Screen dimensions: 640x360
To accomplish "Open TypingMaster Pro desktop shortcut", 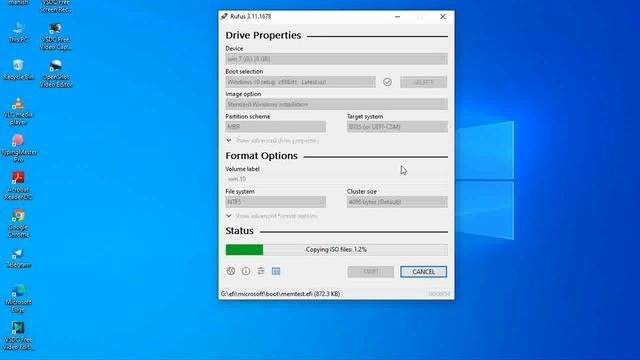I will [18, 148].
